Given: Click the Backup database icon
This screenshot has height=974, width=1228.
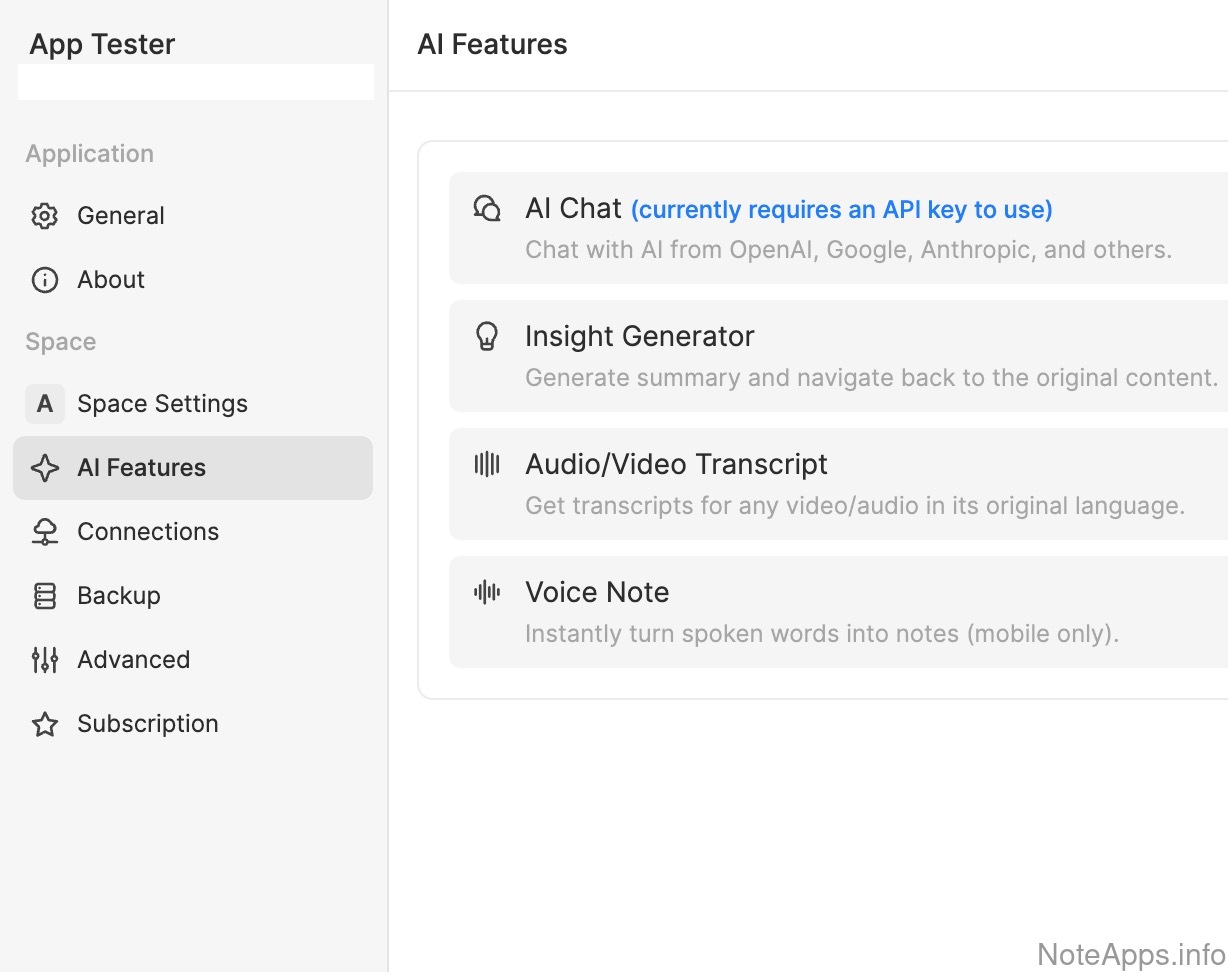Looking at the screenshot, I should [x=45, y=596].
